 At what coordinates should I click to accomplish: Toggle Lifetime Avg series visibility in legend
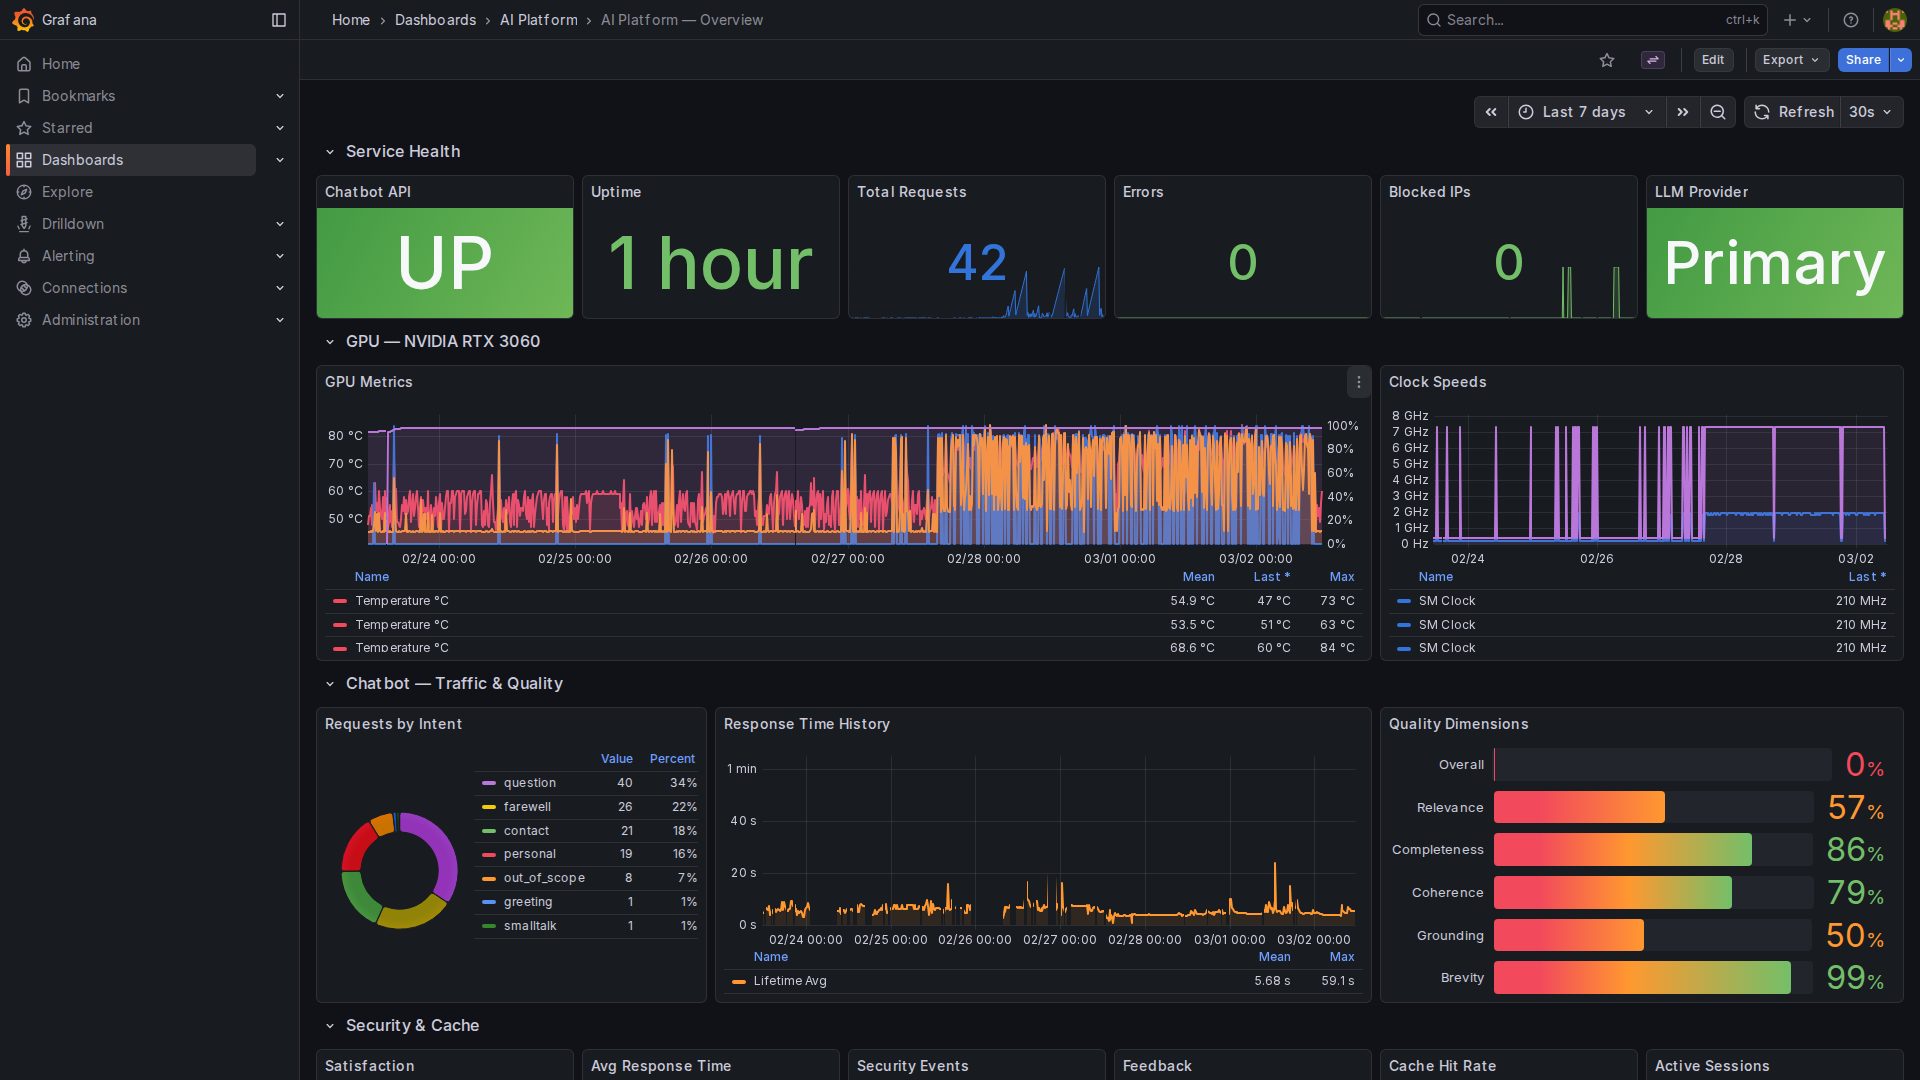tap(789, 981)
